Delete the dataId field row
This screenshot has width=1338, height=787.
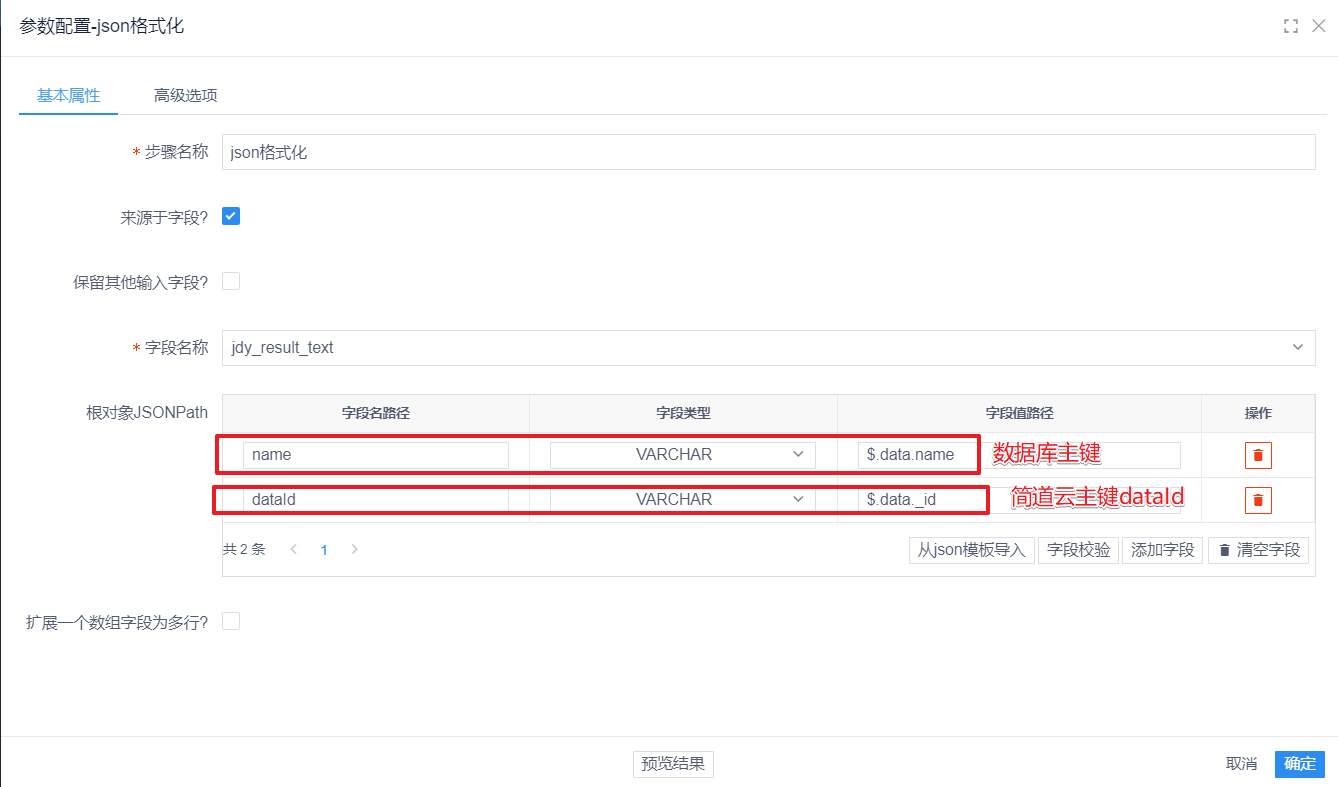point(1258,500)
